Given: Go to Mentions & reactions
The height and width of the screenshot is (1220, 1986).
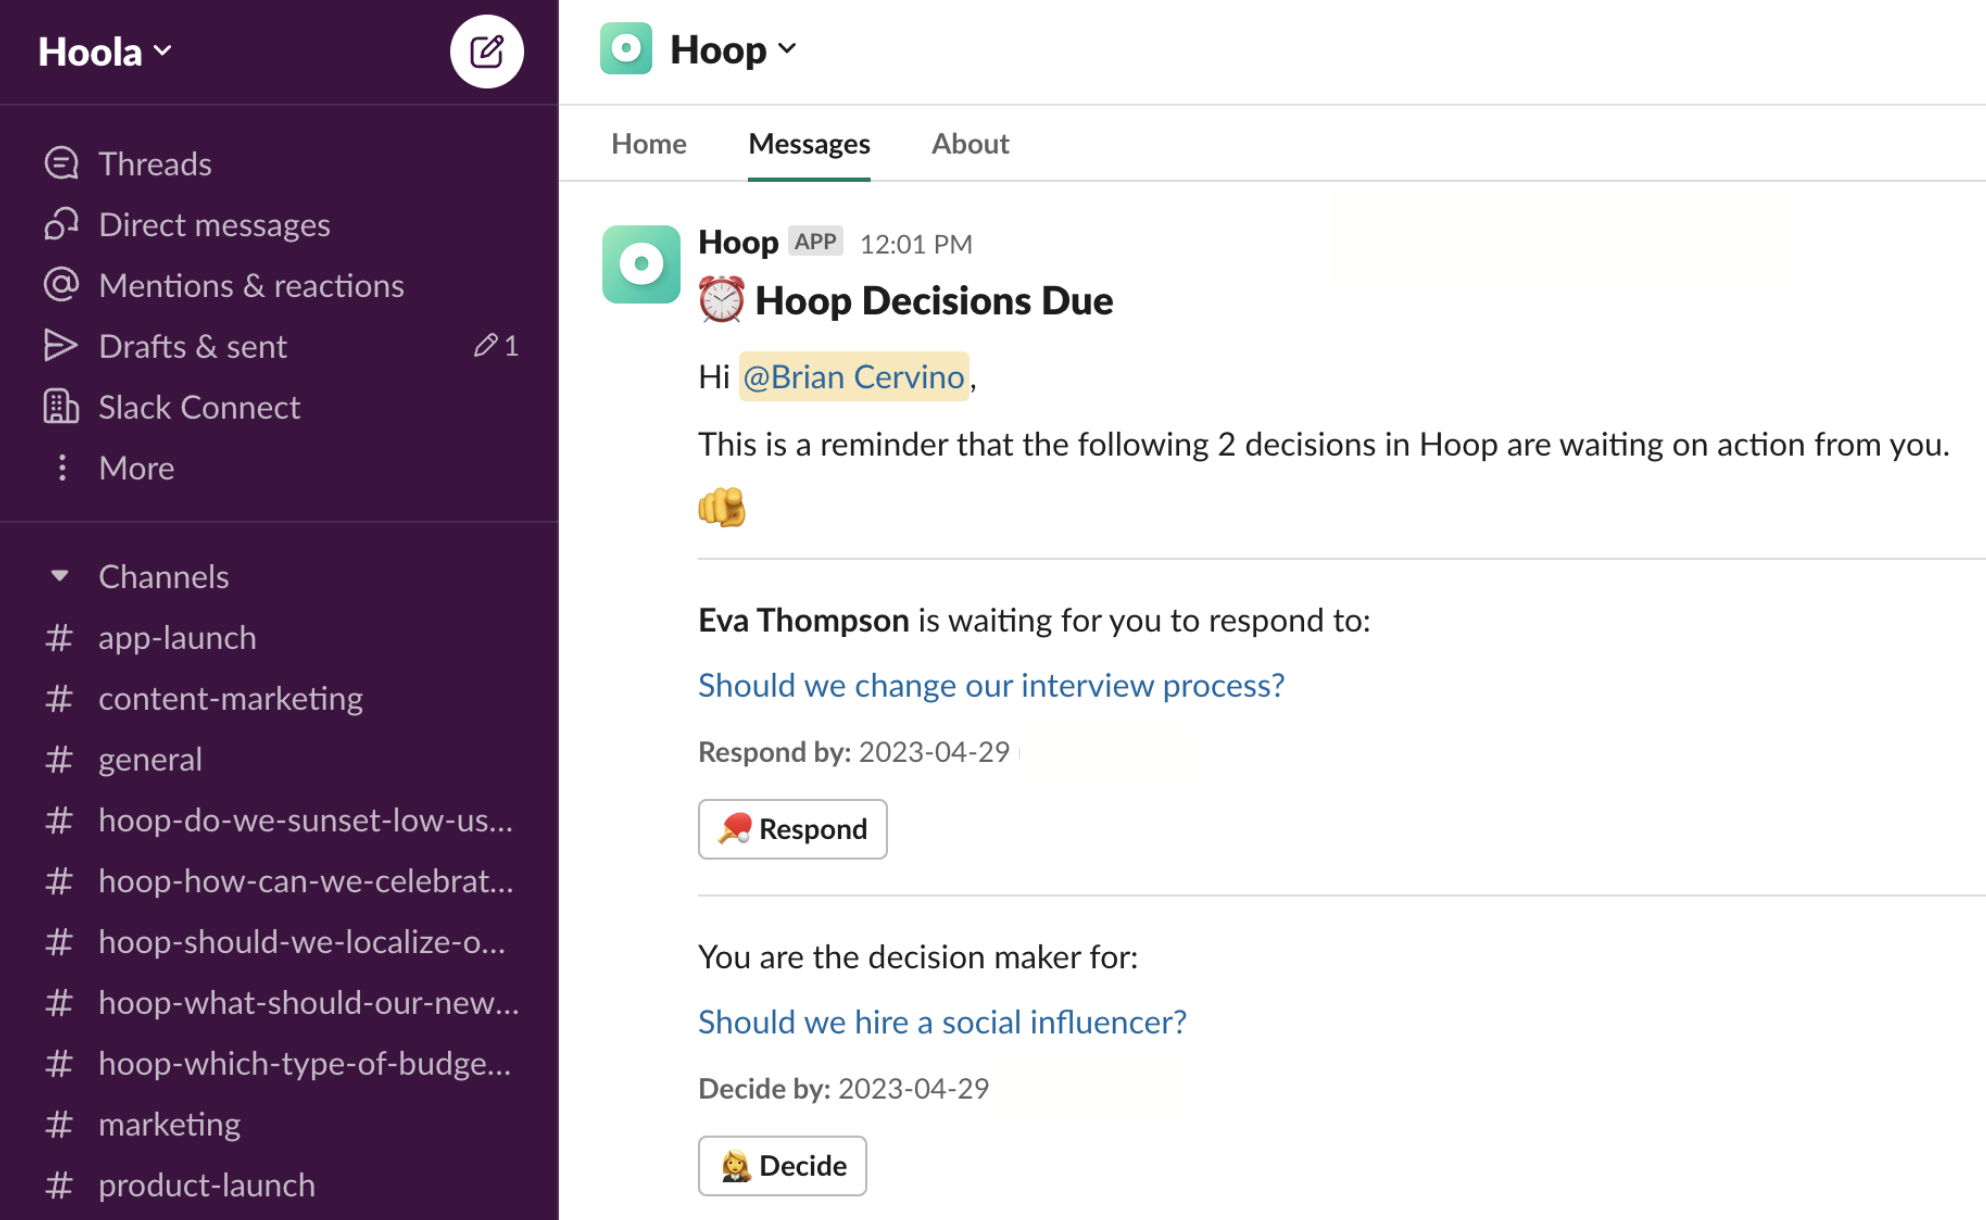Looking at the screenshot, I should (250, 285).
